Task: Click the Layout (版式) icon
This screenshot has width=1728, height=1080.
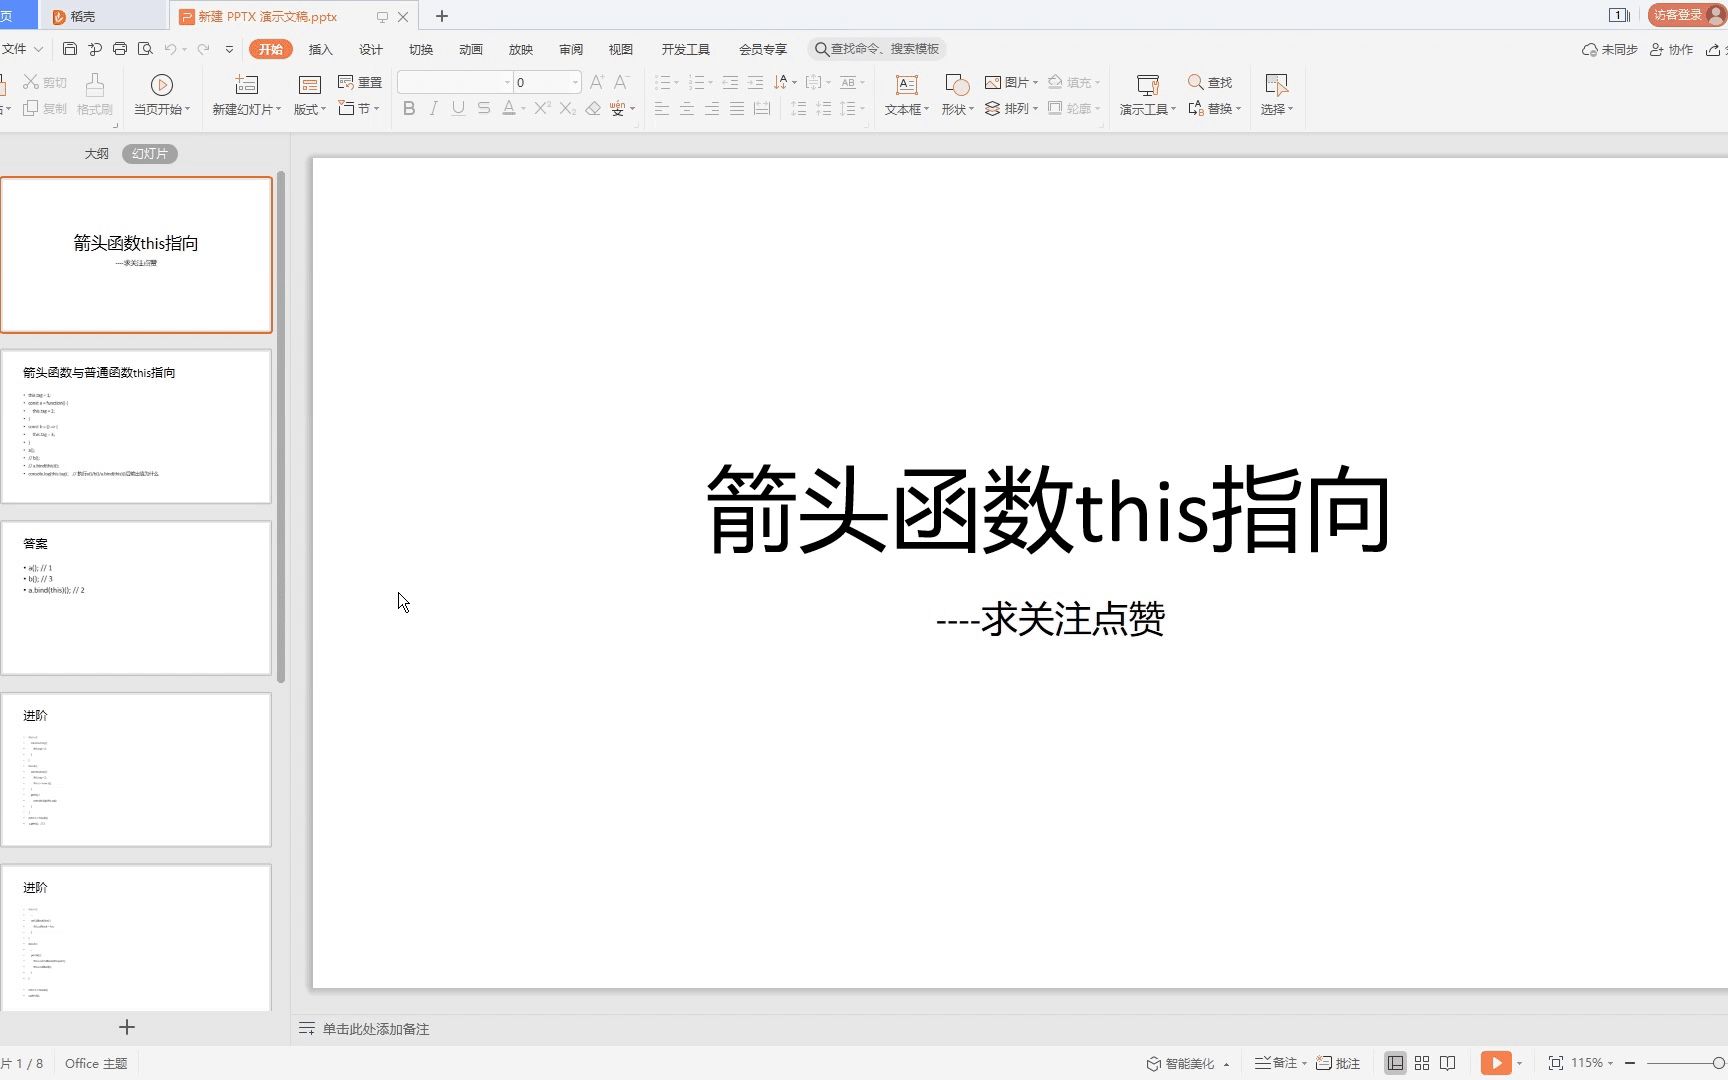Action: [x=309, y=85]
